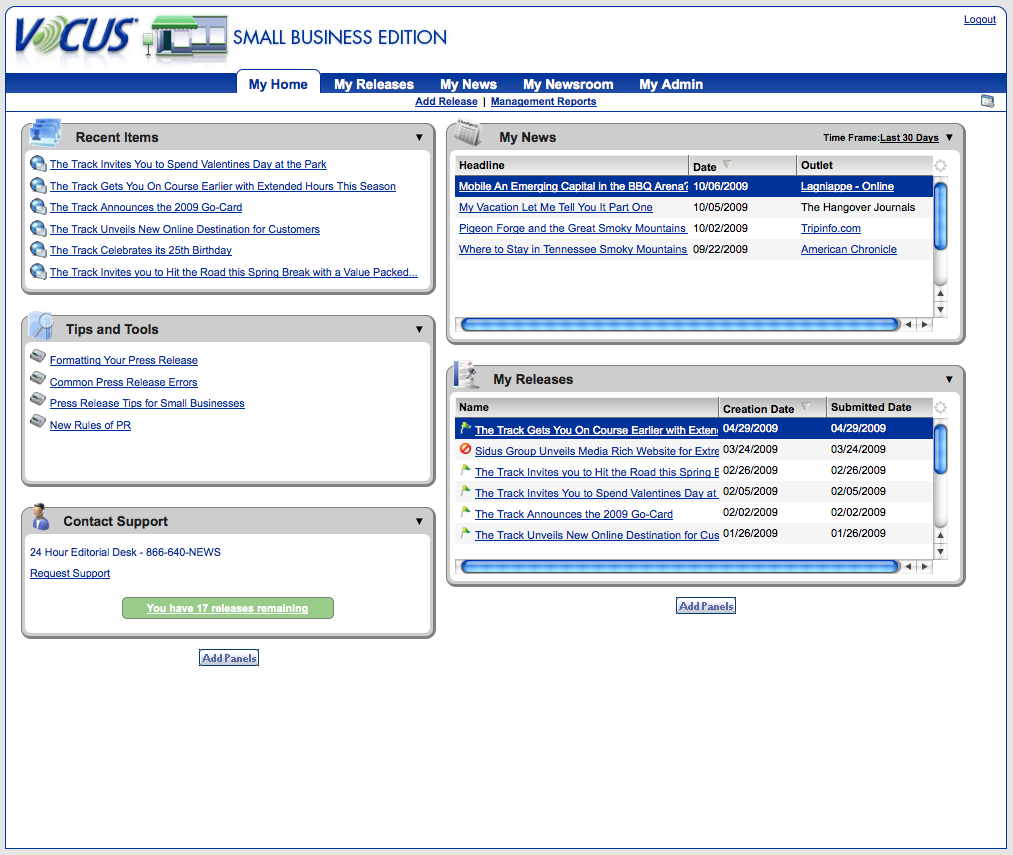Click green flag on 01/26/2009 release row
1013x855 pixels.
(465, 533)
